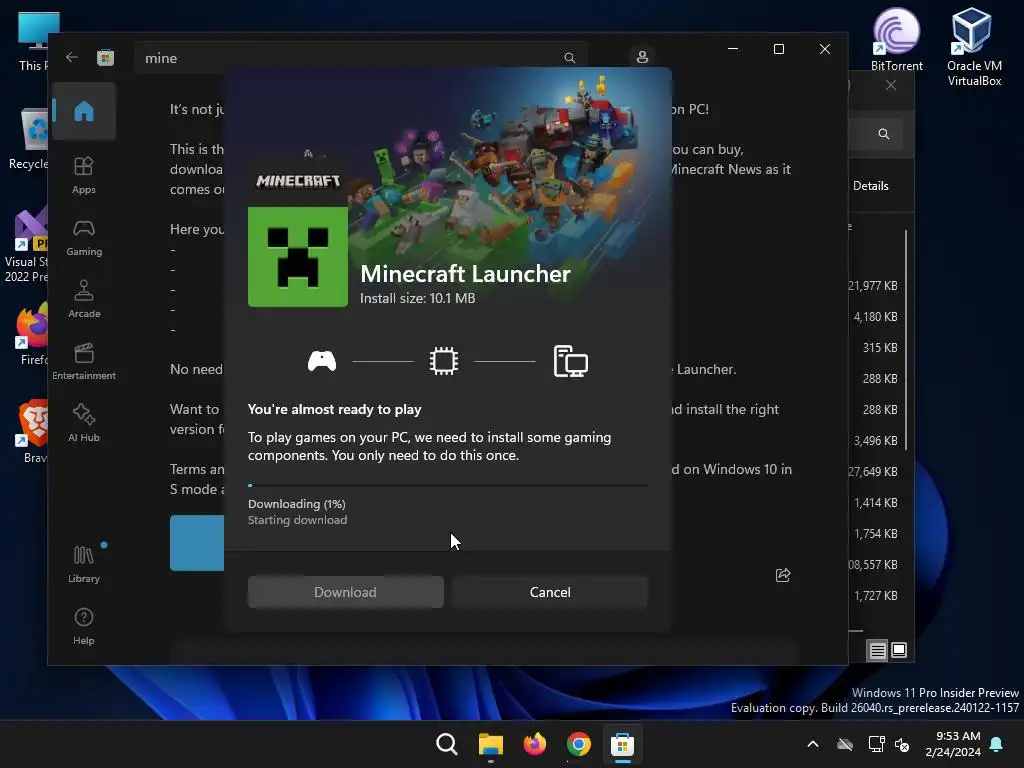The height and width of the screenshot is (768, 1024).
Task: Select the This PC desktop icon
Action: tap(34, 41)
